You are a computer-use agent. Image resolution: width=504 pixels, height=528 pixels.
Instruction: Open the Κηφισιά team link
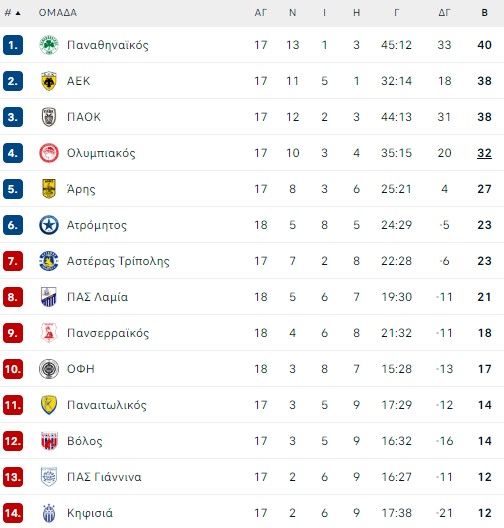90,513
